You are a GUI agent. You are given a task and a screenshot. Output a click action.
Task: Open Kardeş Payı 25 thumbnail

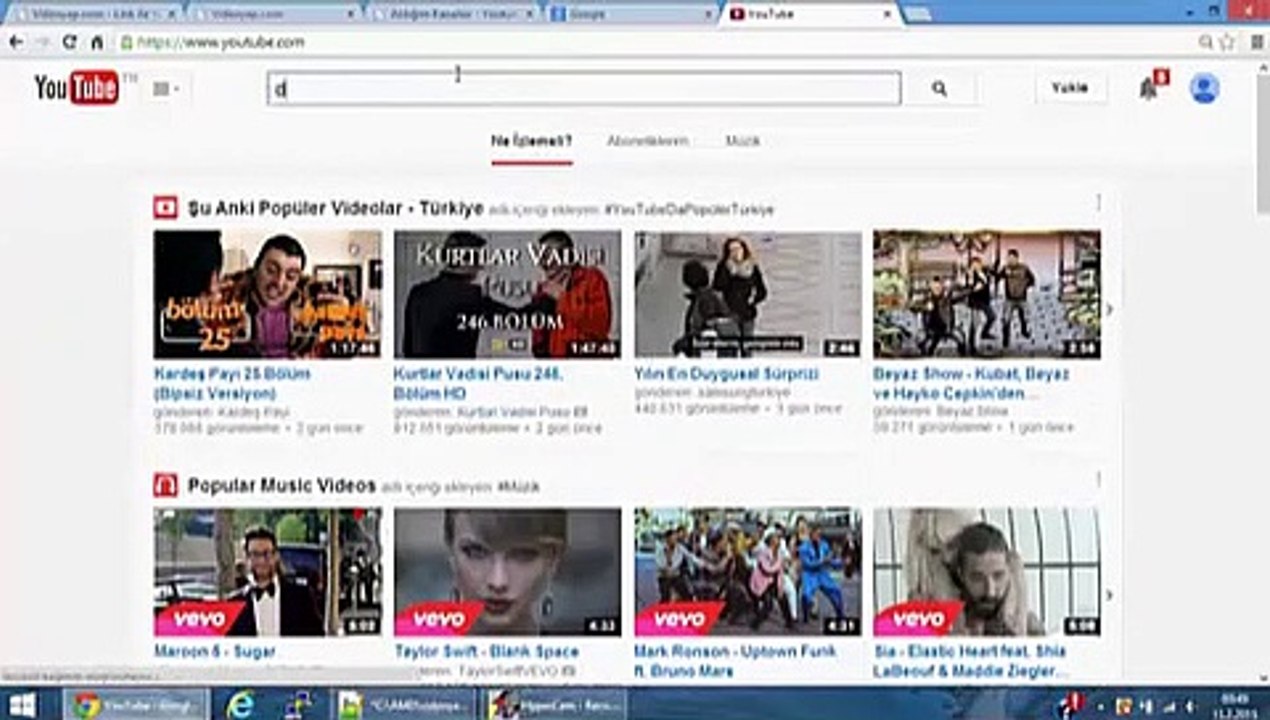tap(267, 294)
